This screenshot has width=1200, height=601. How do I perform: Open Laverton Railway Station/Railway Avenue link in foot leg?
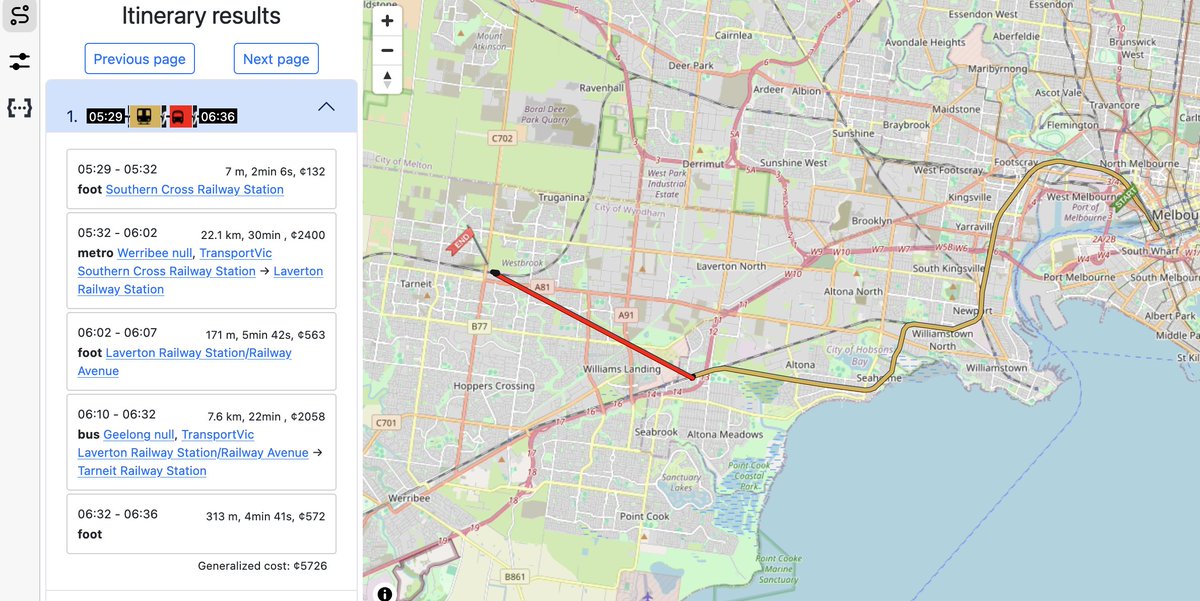click(185, 362)
